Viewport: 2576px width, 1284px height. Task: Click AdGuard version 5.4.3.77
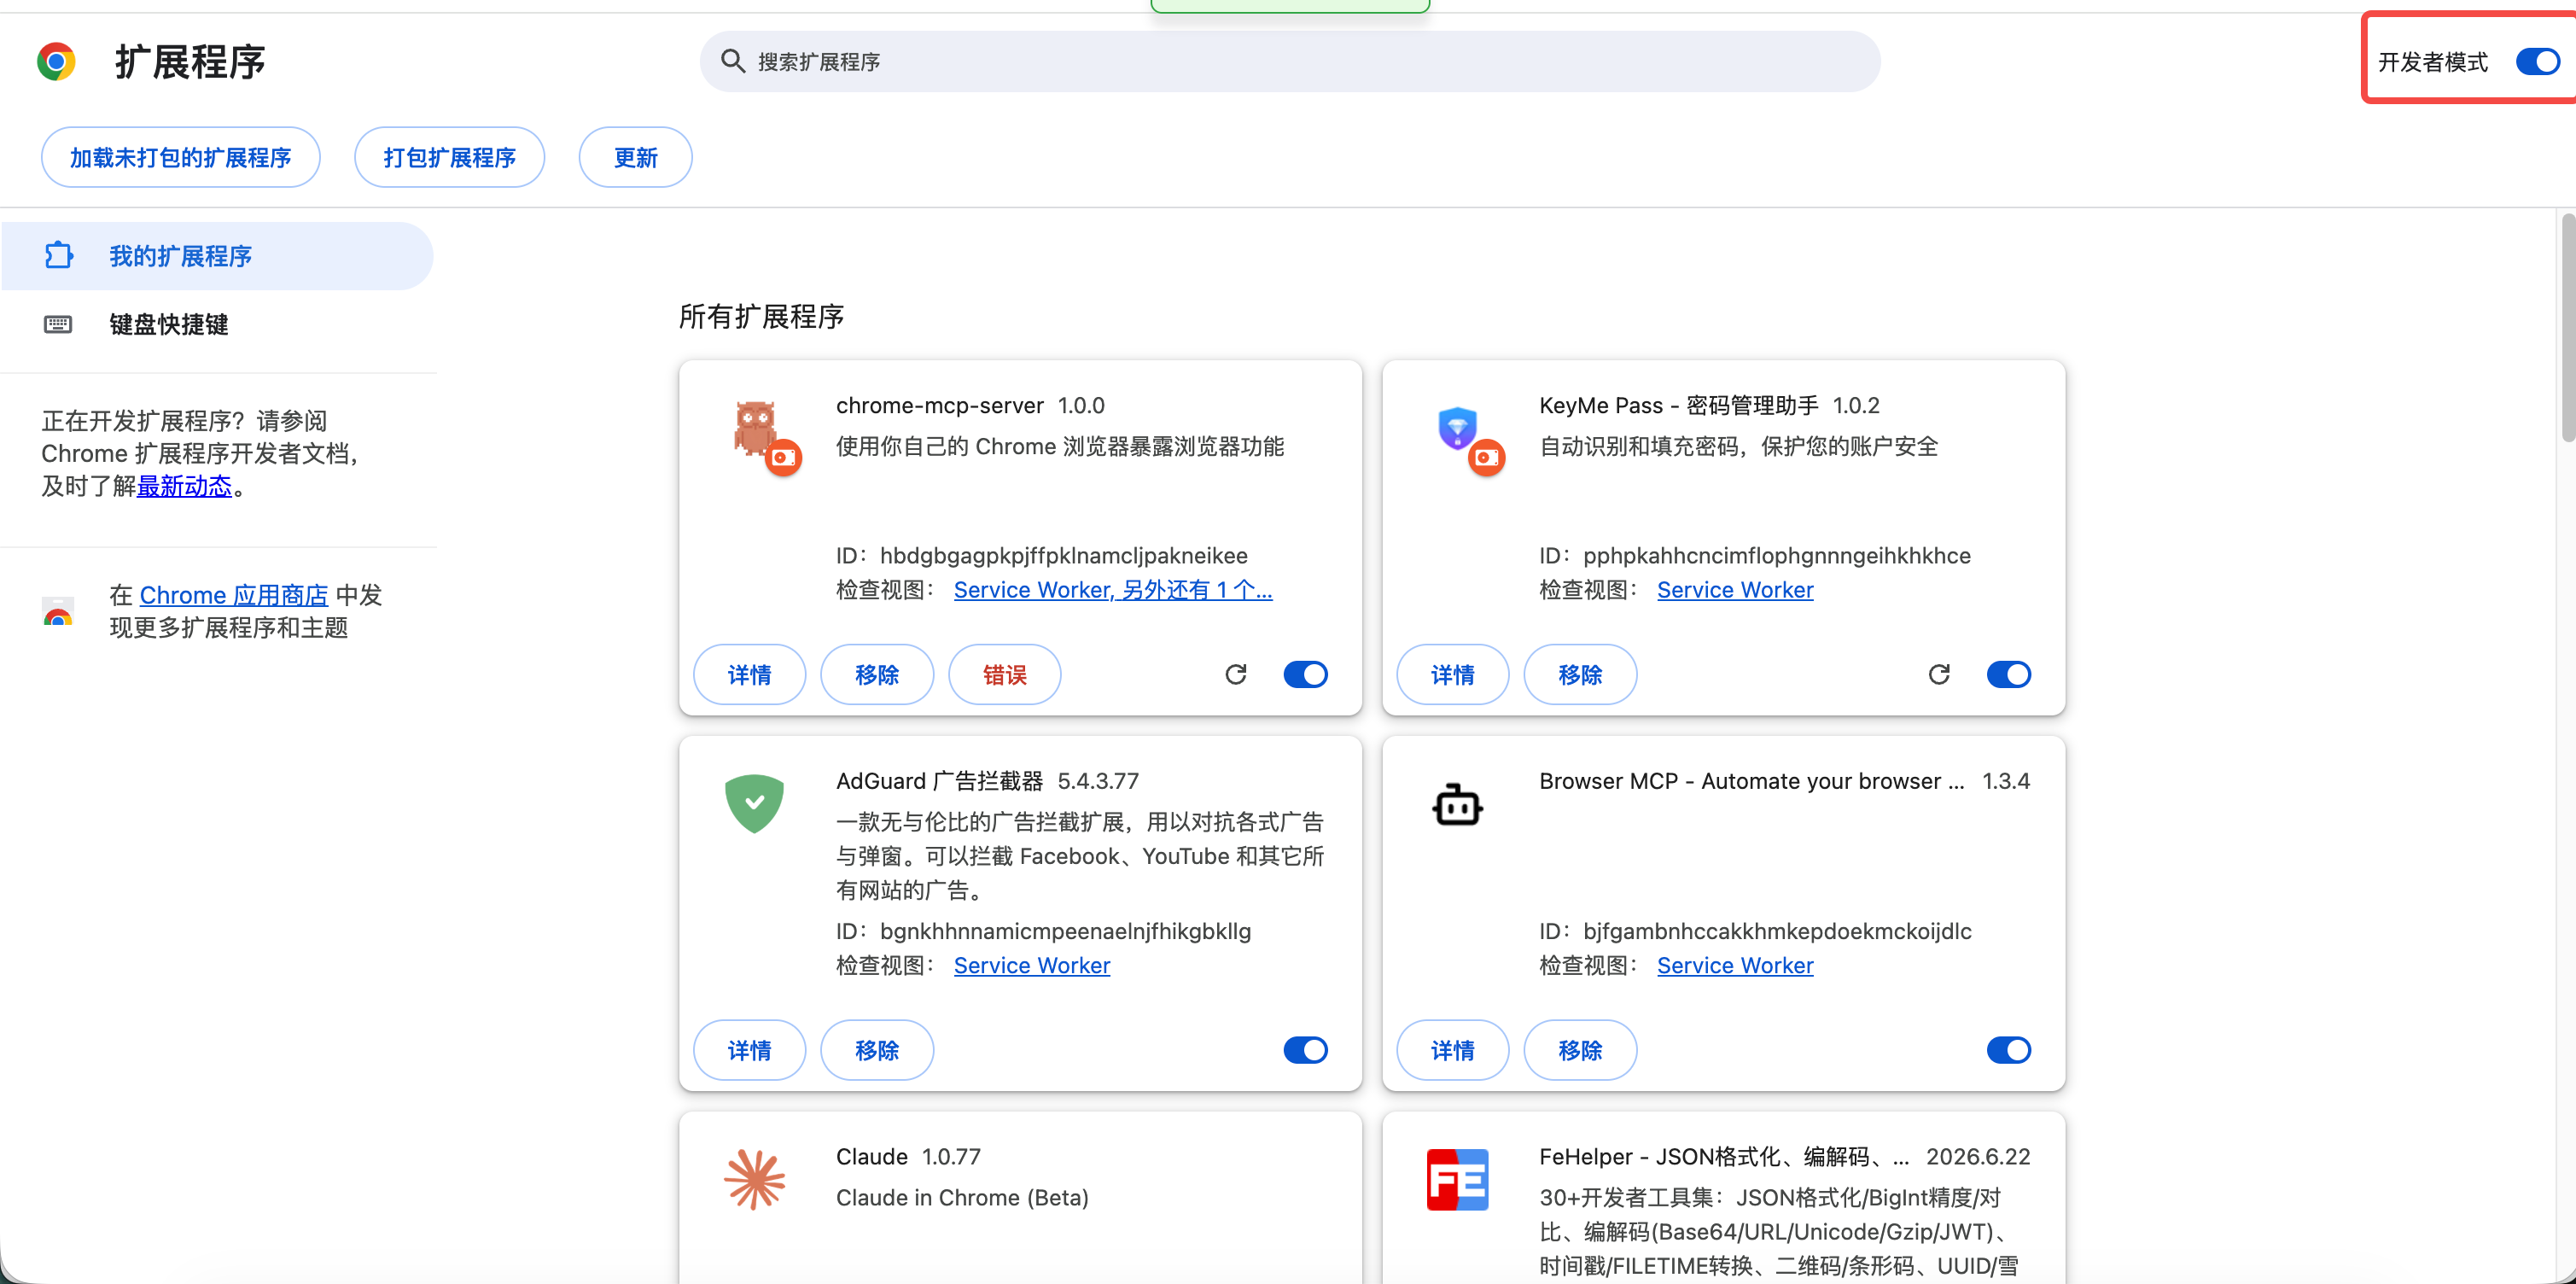point(1098,781)
